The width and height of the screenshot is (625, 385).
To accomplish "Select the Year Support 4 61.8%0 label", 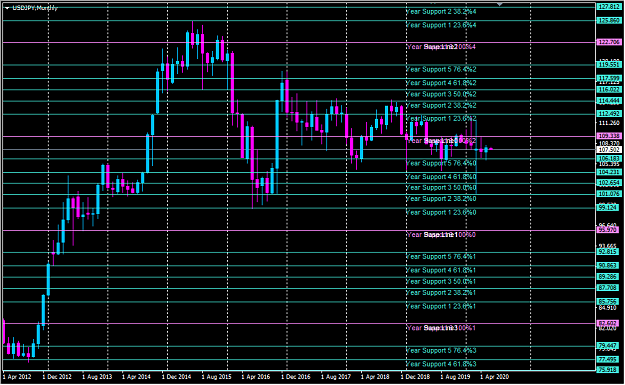I will (x=441, y=177).
